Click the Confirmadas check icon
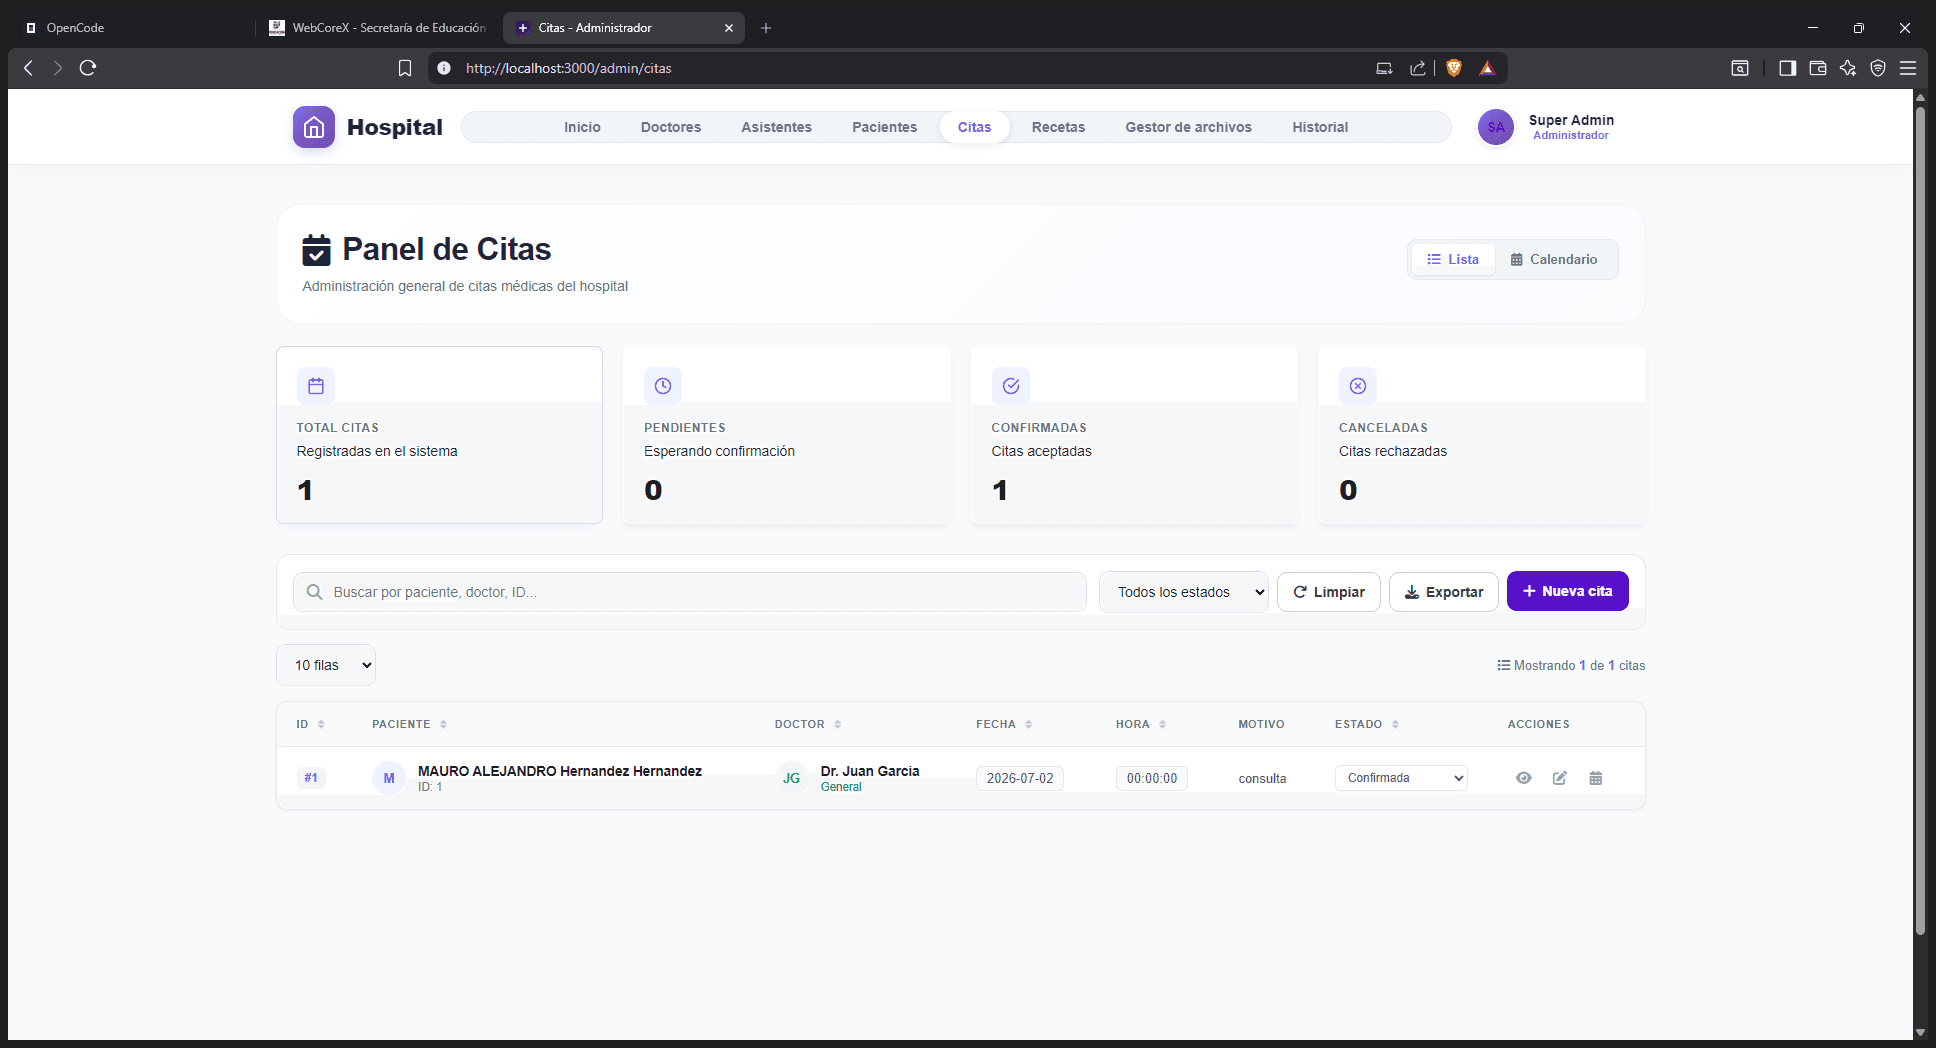Viewport: 1936px width, 1048px height. pyautogui.click(x=1011, y=386)
